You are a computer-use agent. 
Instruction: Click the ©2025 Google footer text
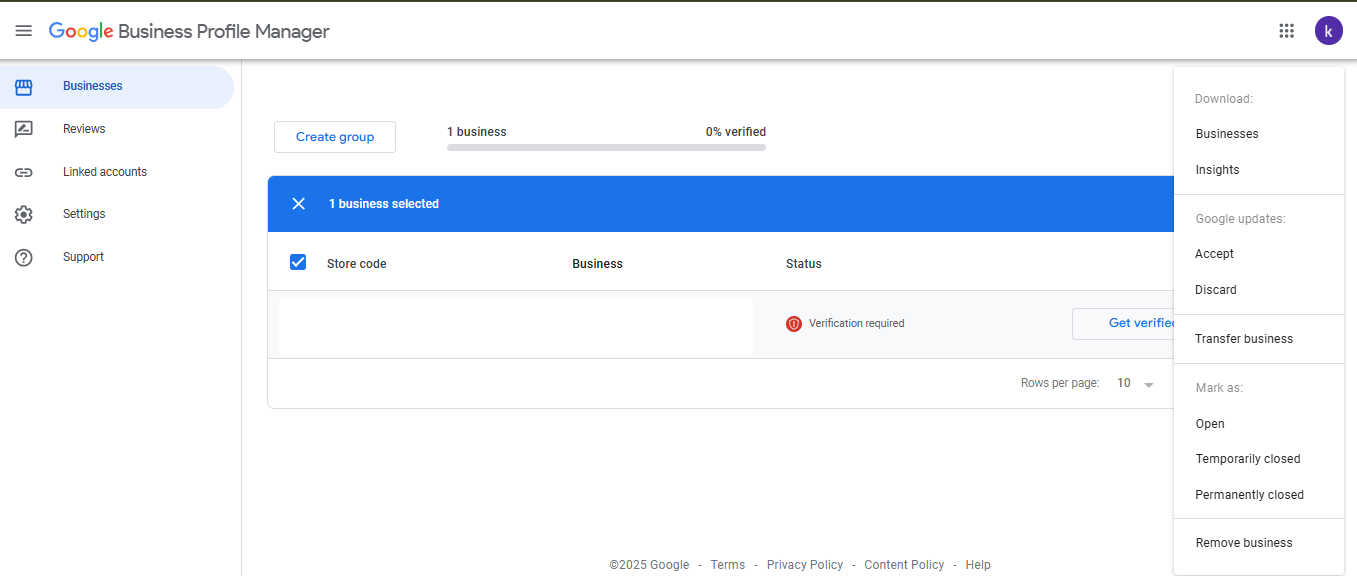[649, 565]
